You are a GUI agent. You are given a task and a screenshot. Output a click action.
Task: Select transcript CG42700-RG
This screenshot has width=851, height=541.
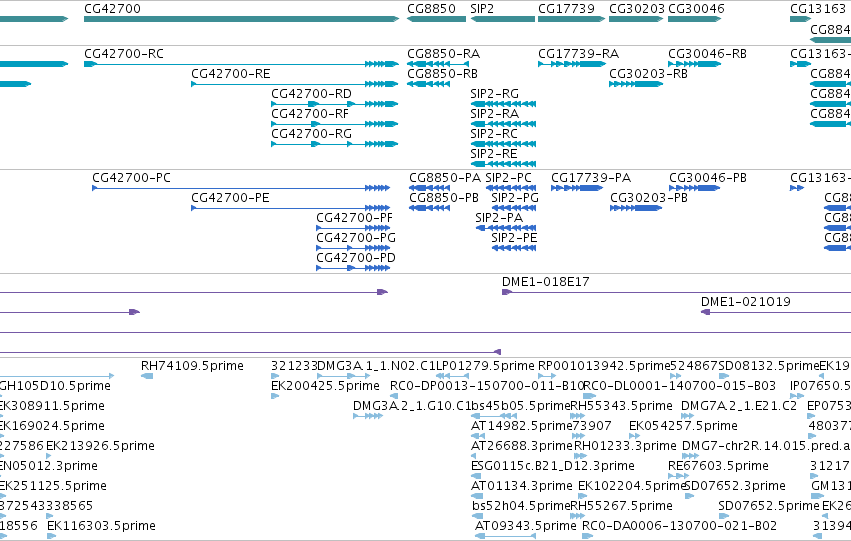coord(335,144)
